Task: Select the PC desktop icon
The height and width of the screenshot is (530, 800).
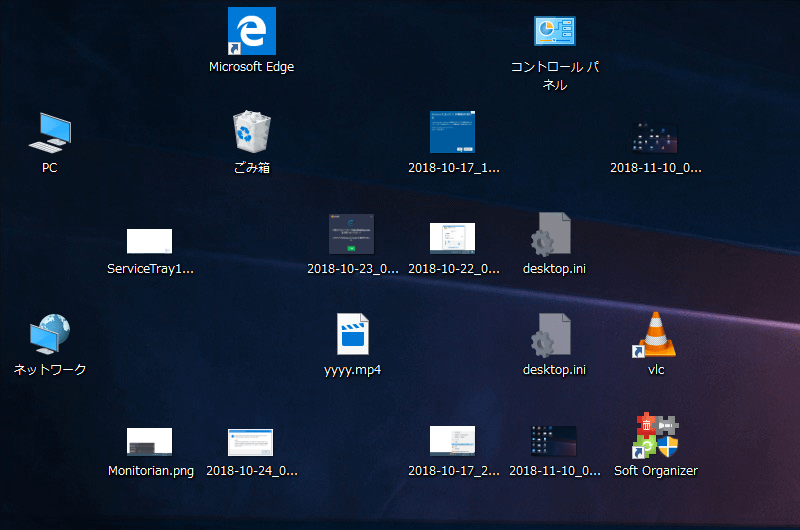Action: pos(49,133)
